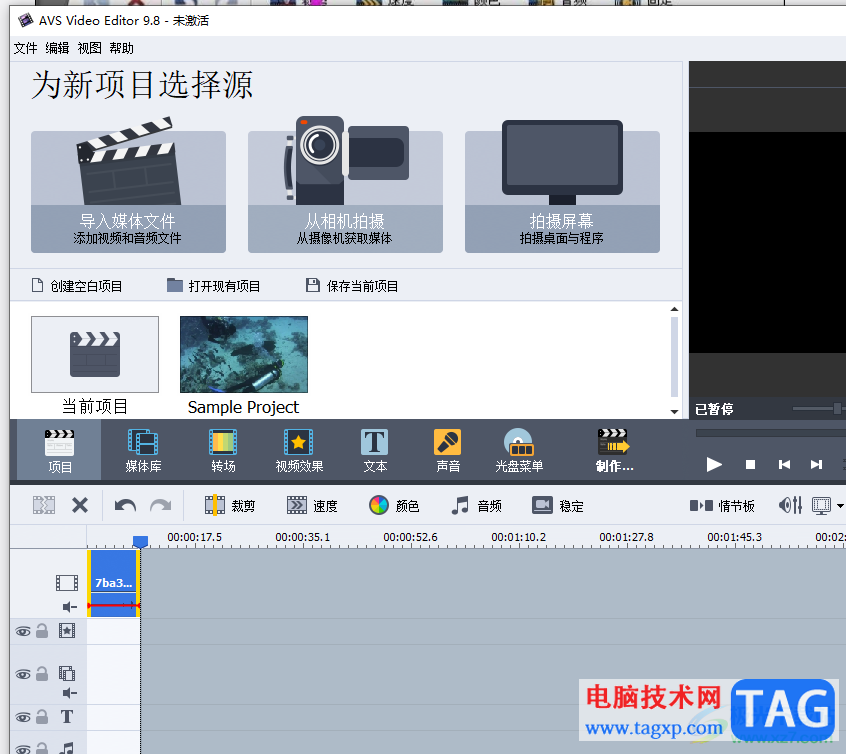The height and width of the screenshot is (754, 846).
Task: Click the undo arrow
Action: point(125,505)
